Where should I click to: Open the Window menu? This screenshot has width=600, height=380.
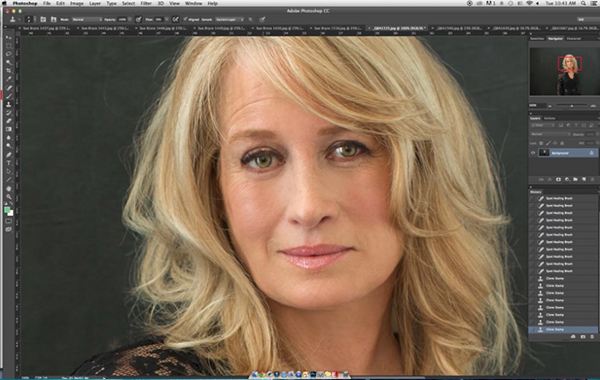point(194,3)
